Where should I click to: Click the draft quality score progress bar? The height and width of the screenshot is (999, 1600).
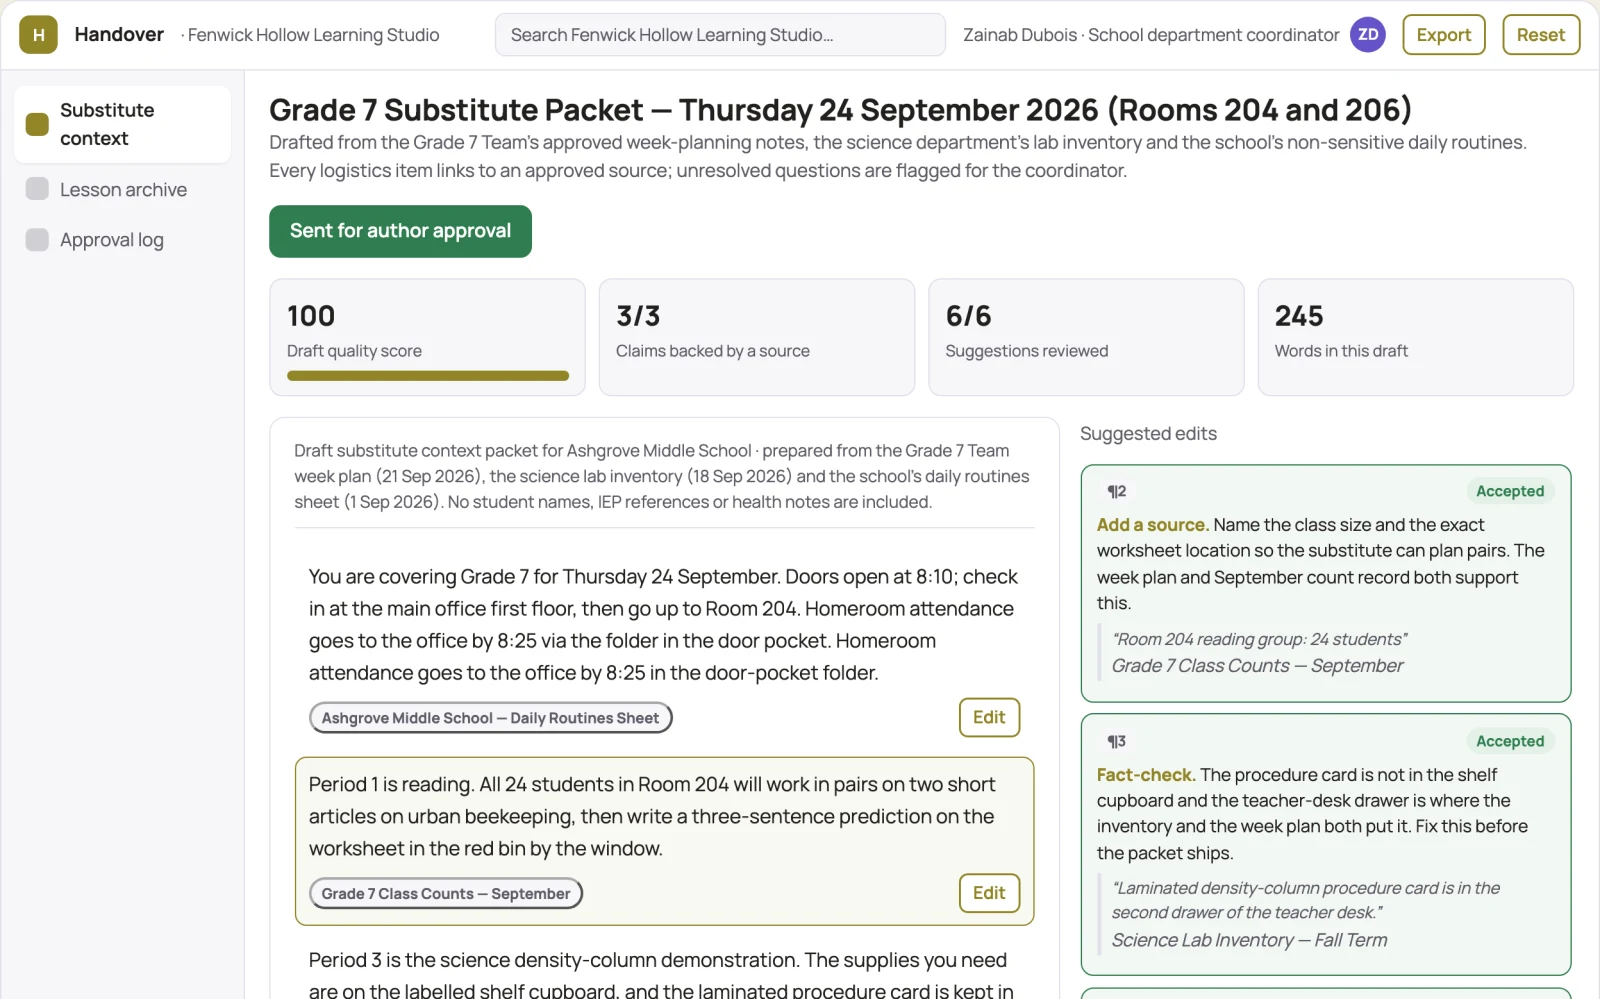(428, 376)
